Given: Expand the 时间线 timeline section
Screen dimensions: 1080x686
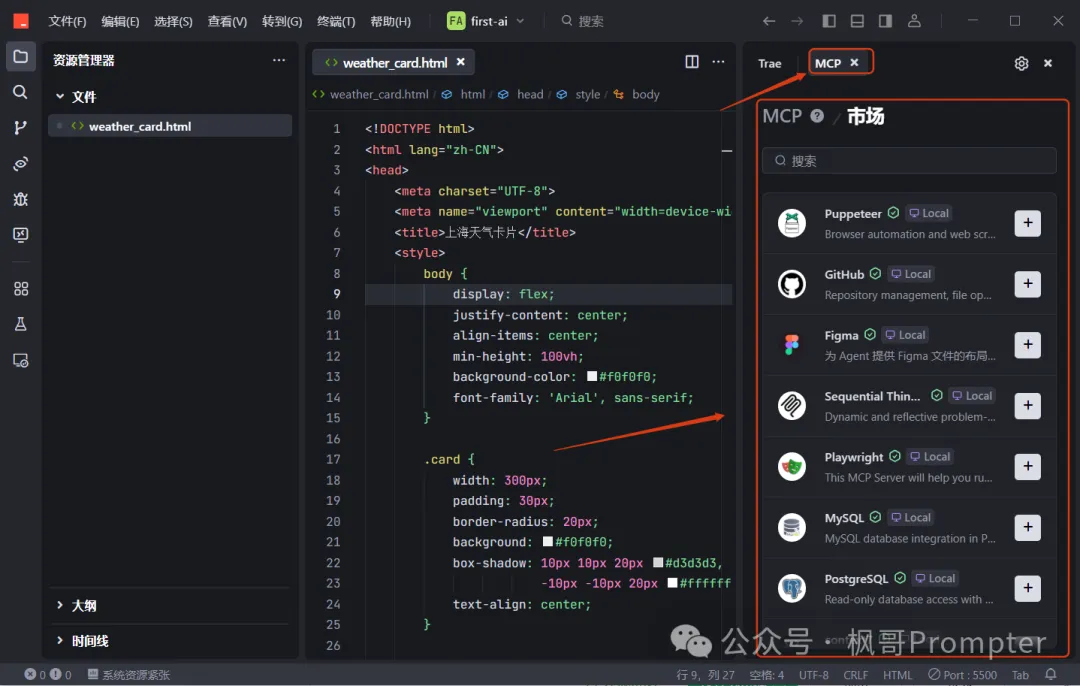Looking at the screenshot, I should click(x=89, y=641).
